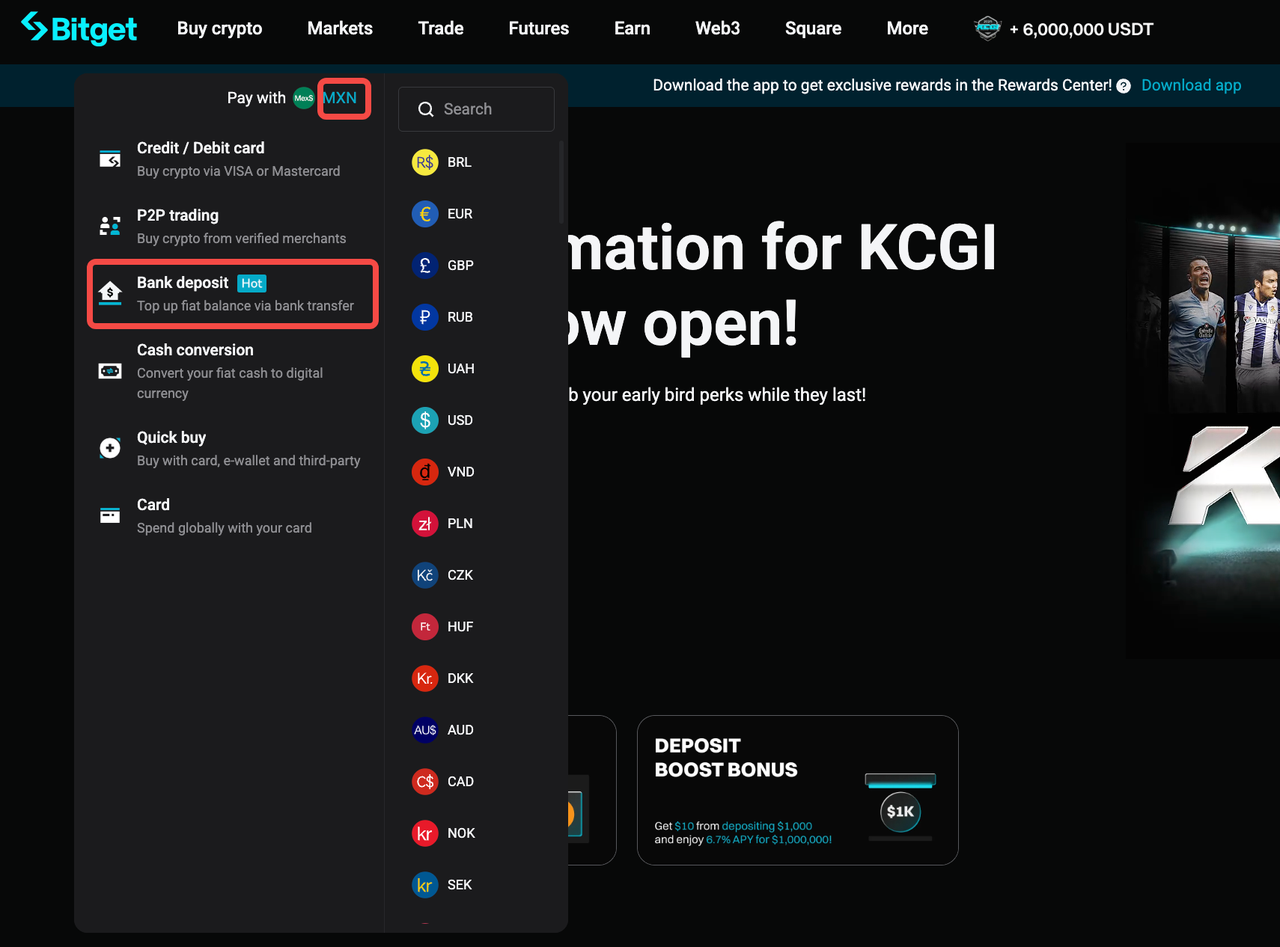Click the Card menu icon
This screenshot has height=947, width=1280.
tap(110, 516)
